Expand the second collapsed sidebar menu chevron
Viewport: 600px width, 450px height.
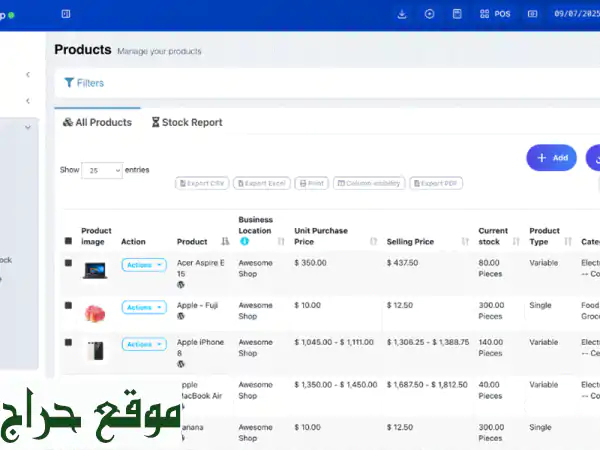pyautogui.click(x=28, y=101)
